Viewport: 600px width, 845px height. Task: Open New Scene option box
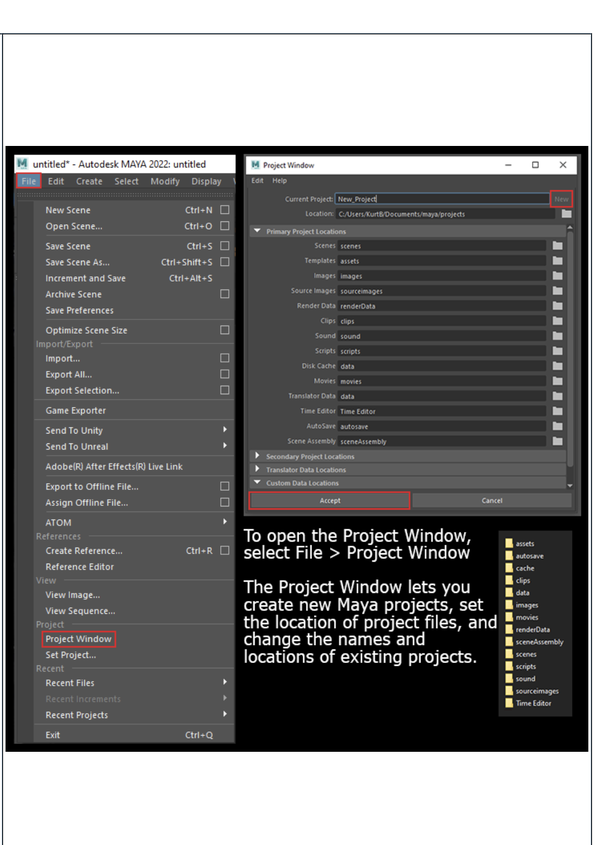225,210
